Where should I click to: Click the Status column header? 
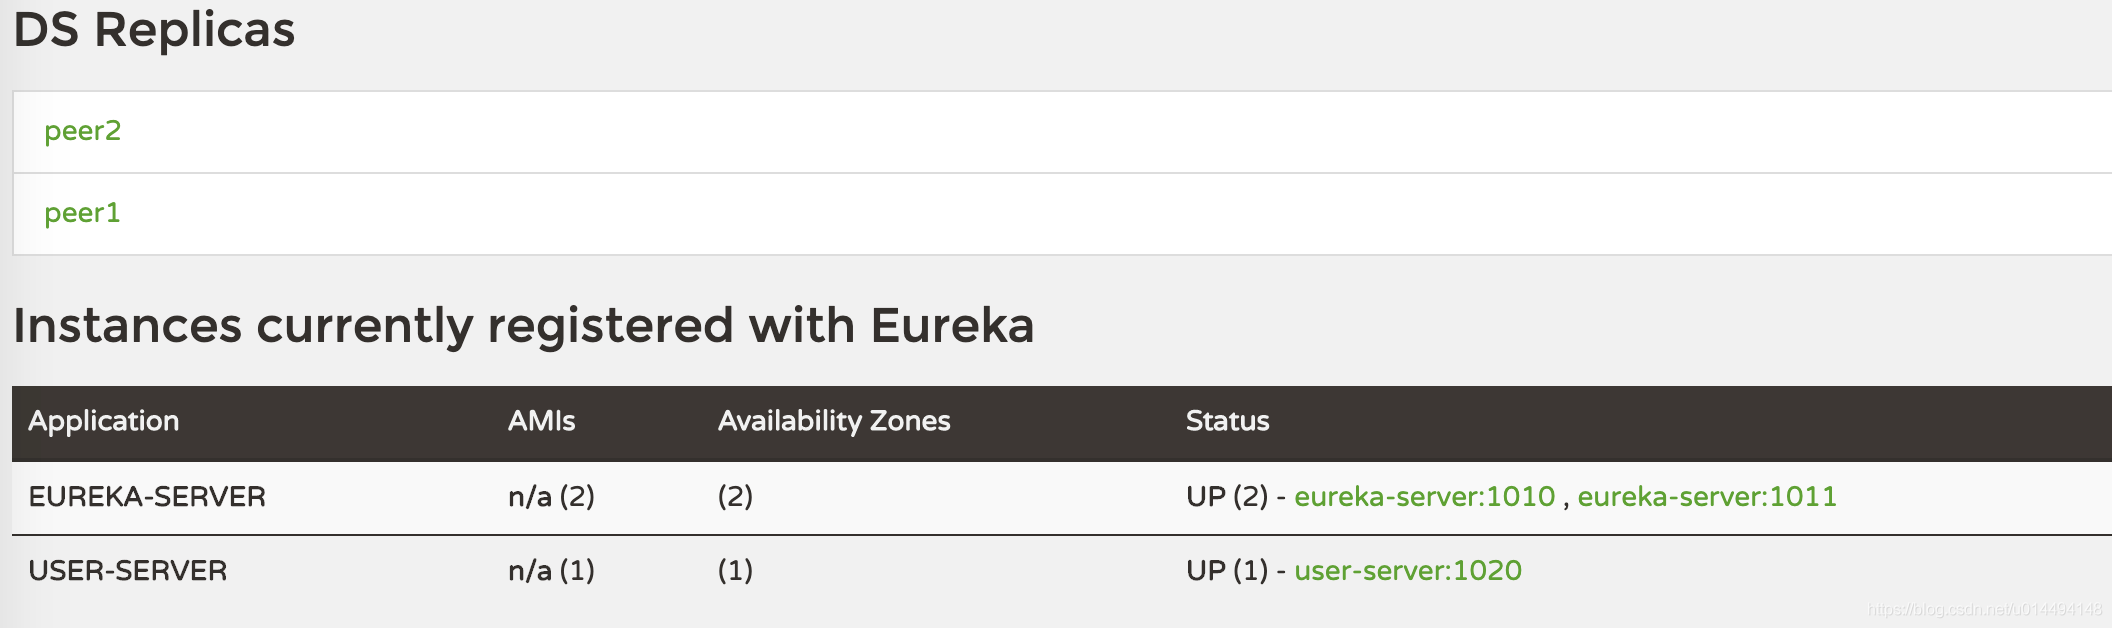(1226, 421)
